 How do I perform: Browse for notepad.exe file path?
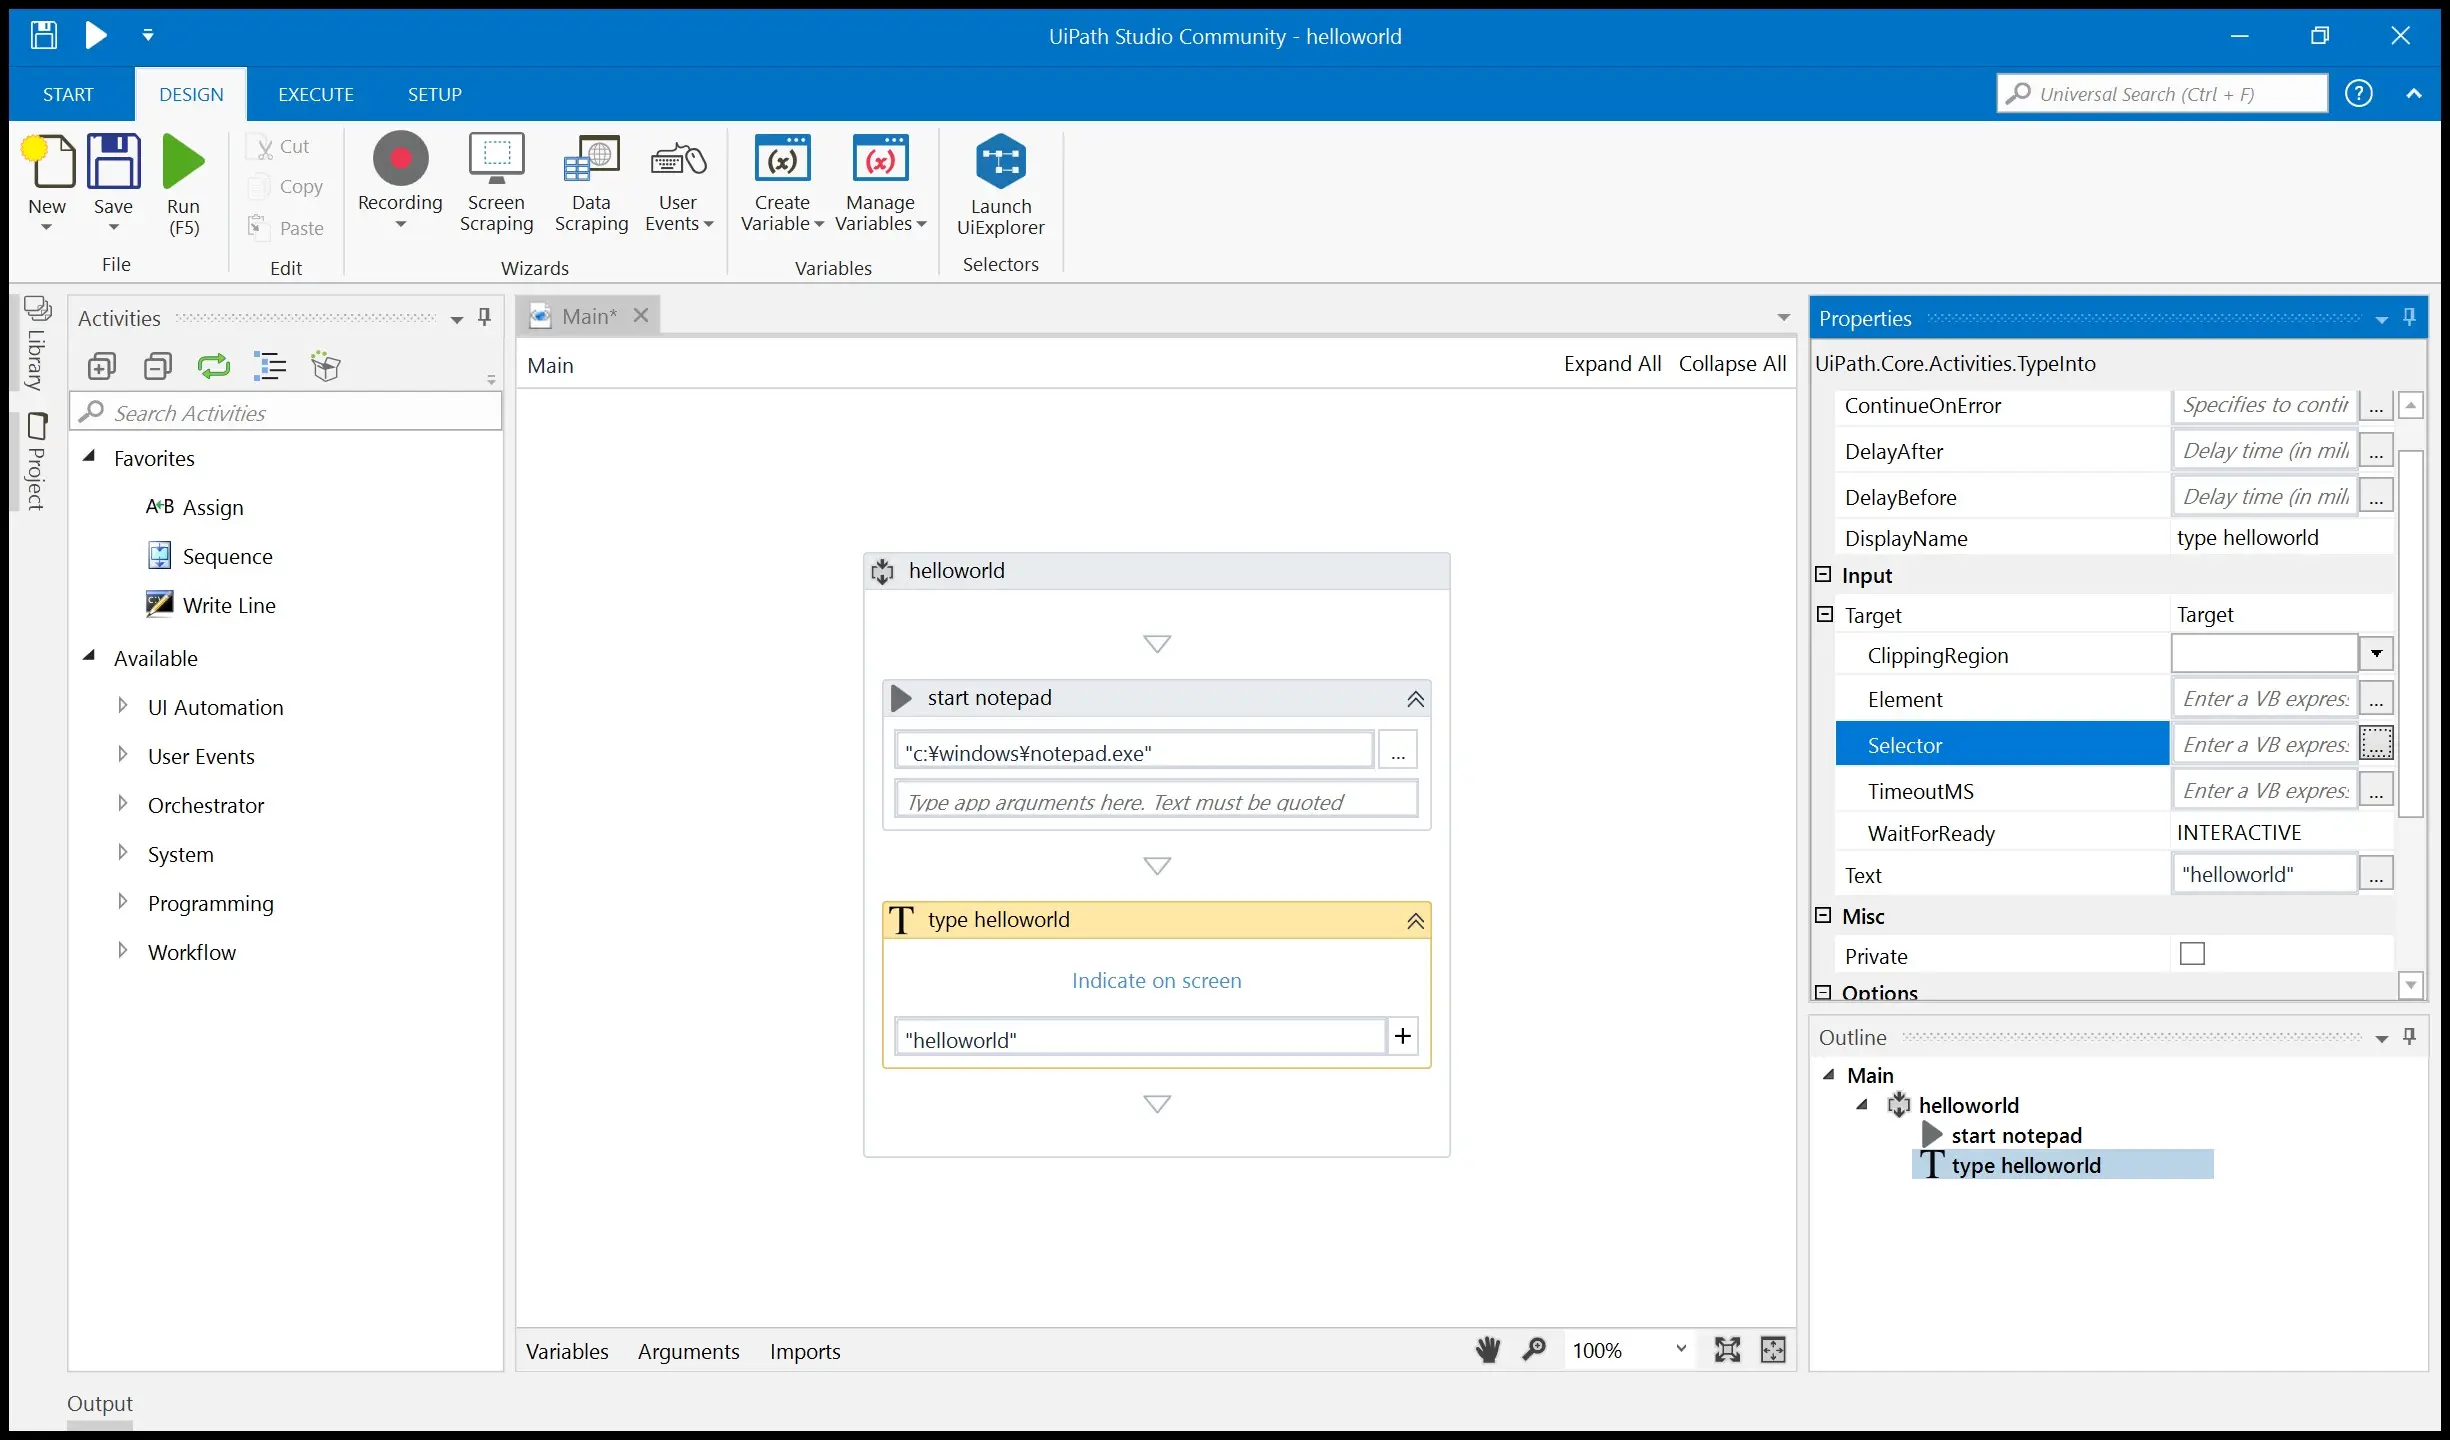1398,751
